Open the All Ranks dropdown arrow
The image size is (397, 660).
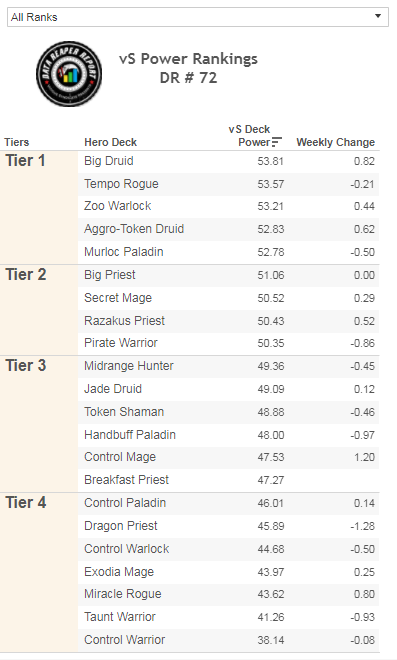378,16
